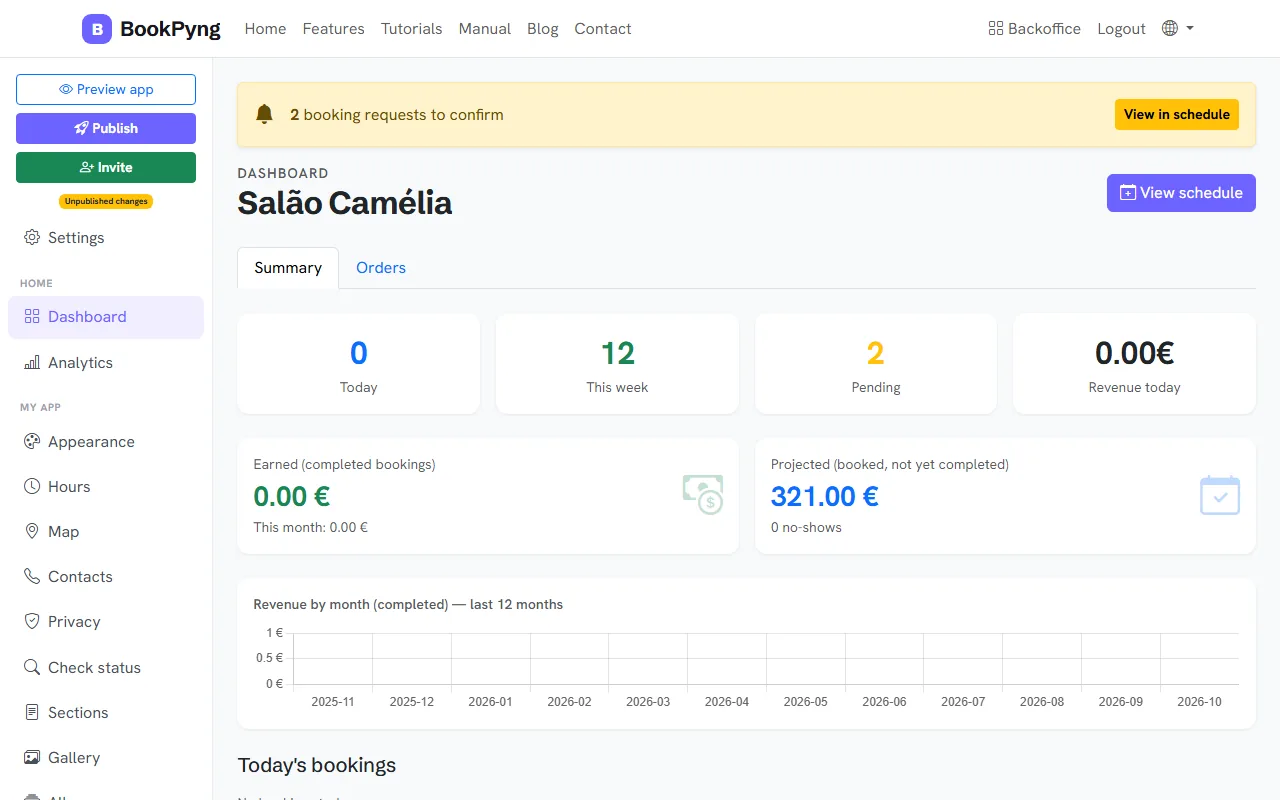Image resolution: width=1280 pixels, height=800 pixels.
Task: Open Hours label in the sidebar
Action: click(69, 487)
